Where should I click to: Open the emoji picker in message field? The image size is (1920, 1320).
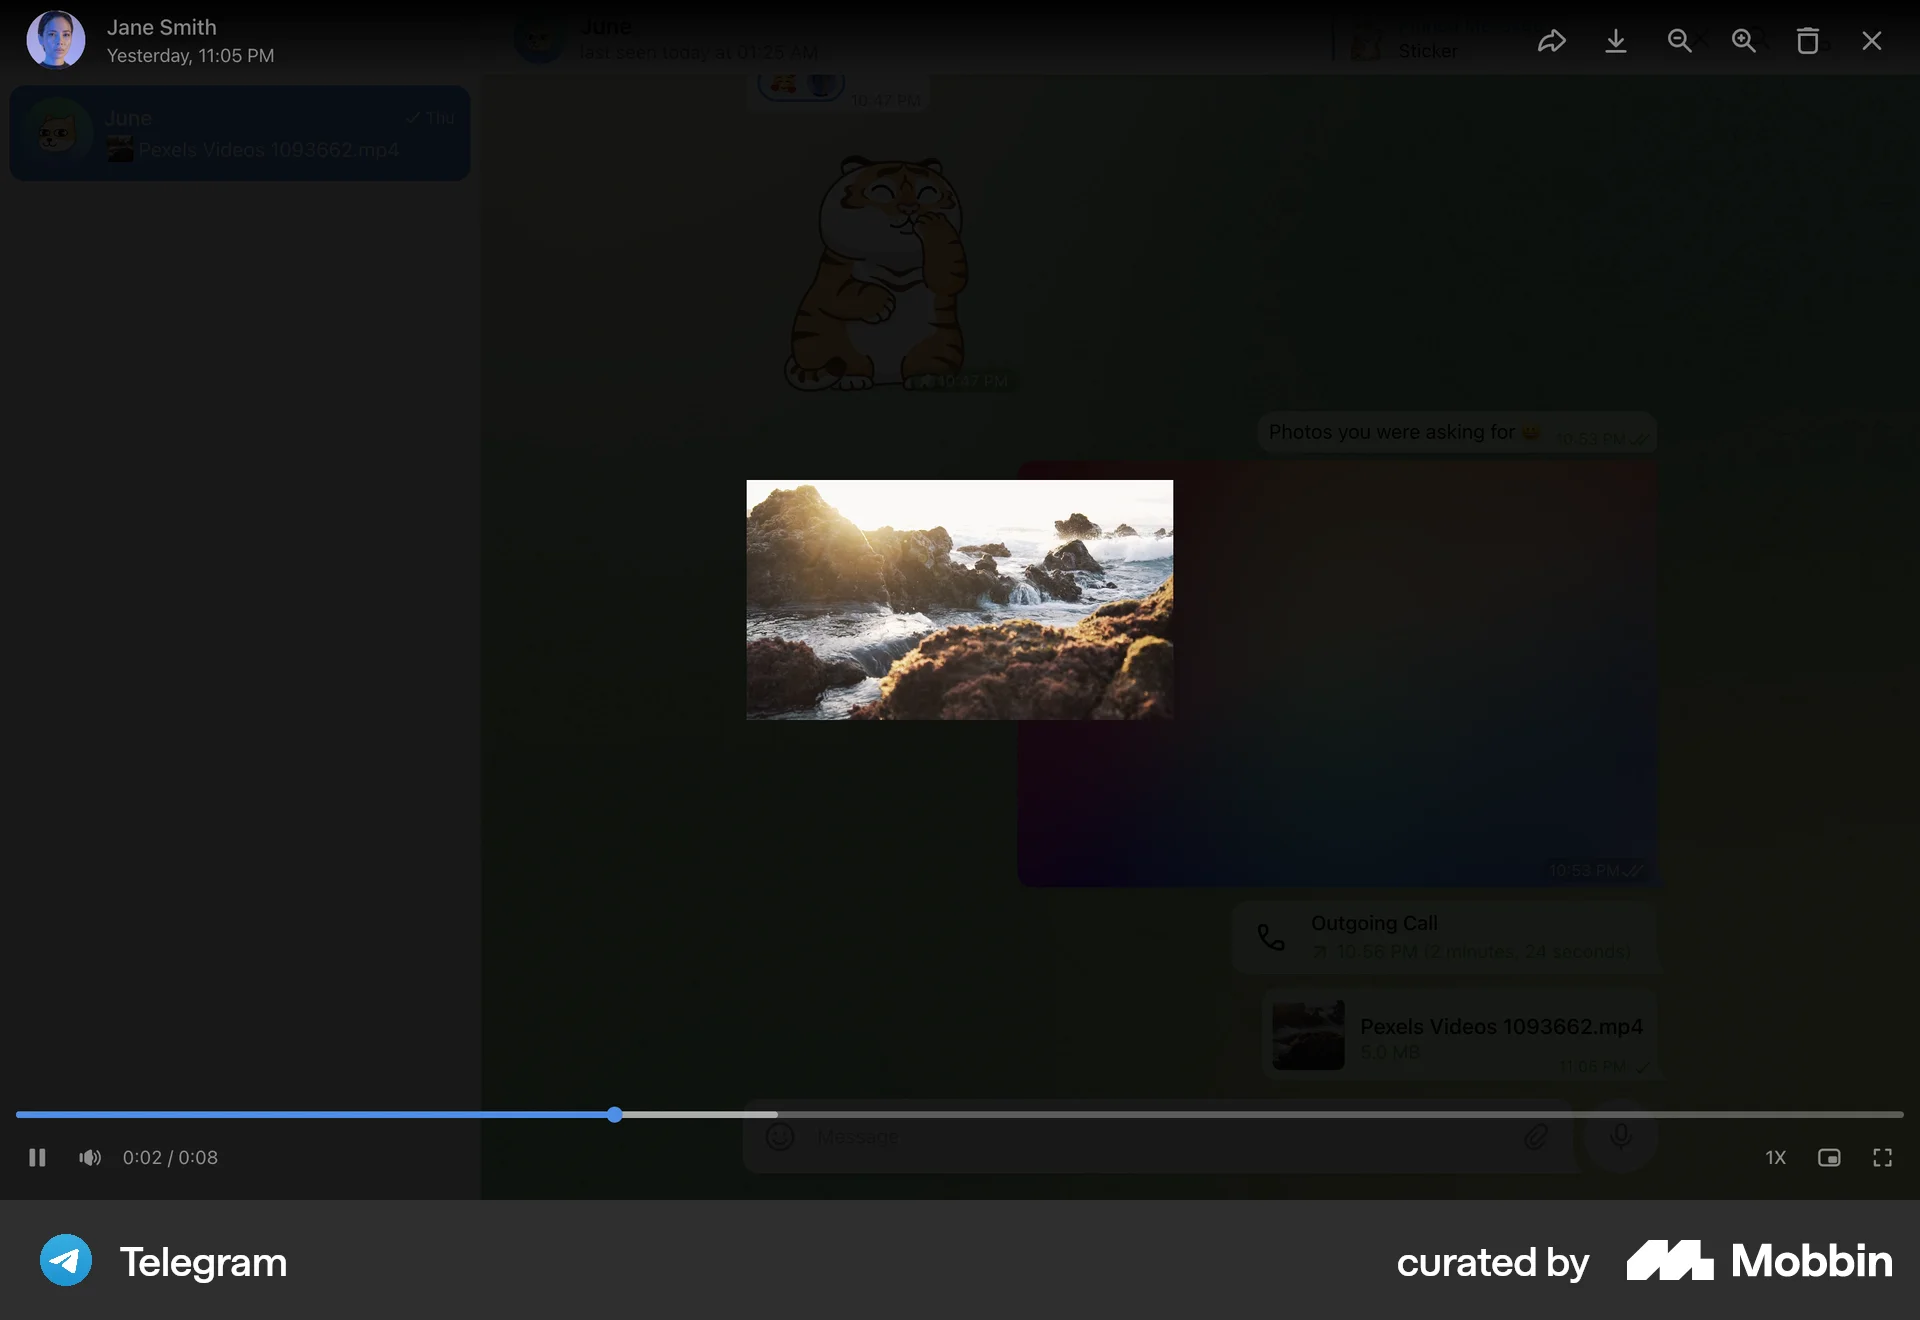tap(779, 1137)
